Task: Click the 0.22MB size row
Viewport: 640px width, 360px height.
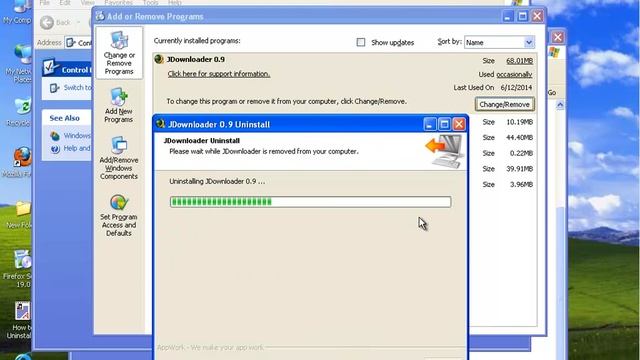Action: point(507,153)
